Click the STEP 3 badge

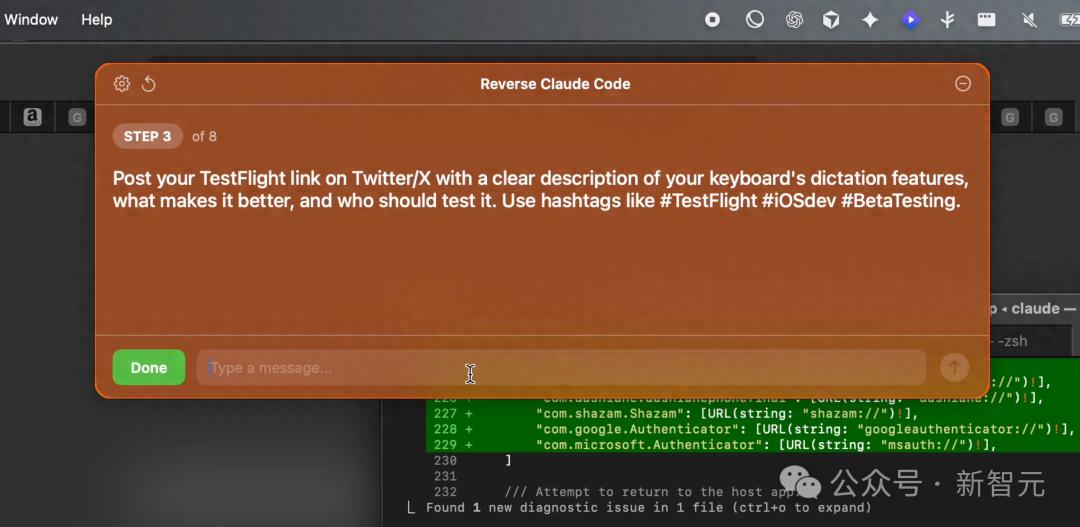[147, 136]
